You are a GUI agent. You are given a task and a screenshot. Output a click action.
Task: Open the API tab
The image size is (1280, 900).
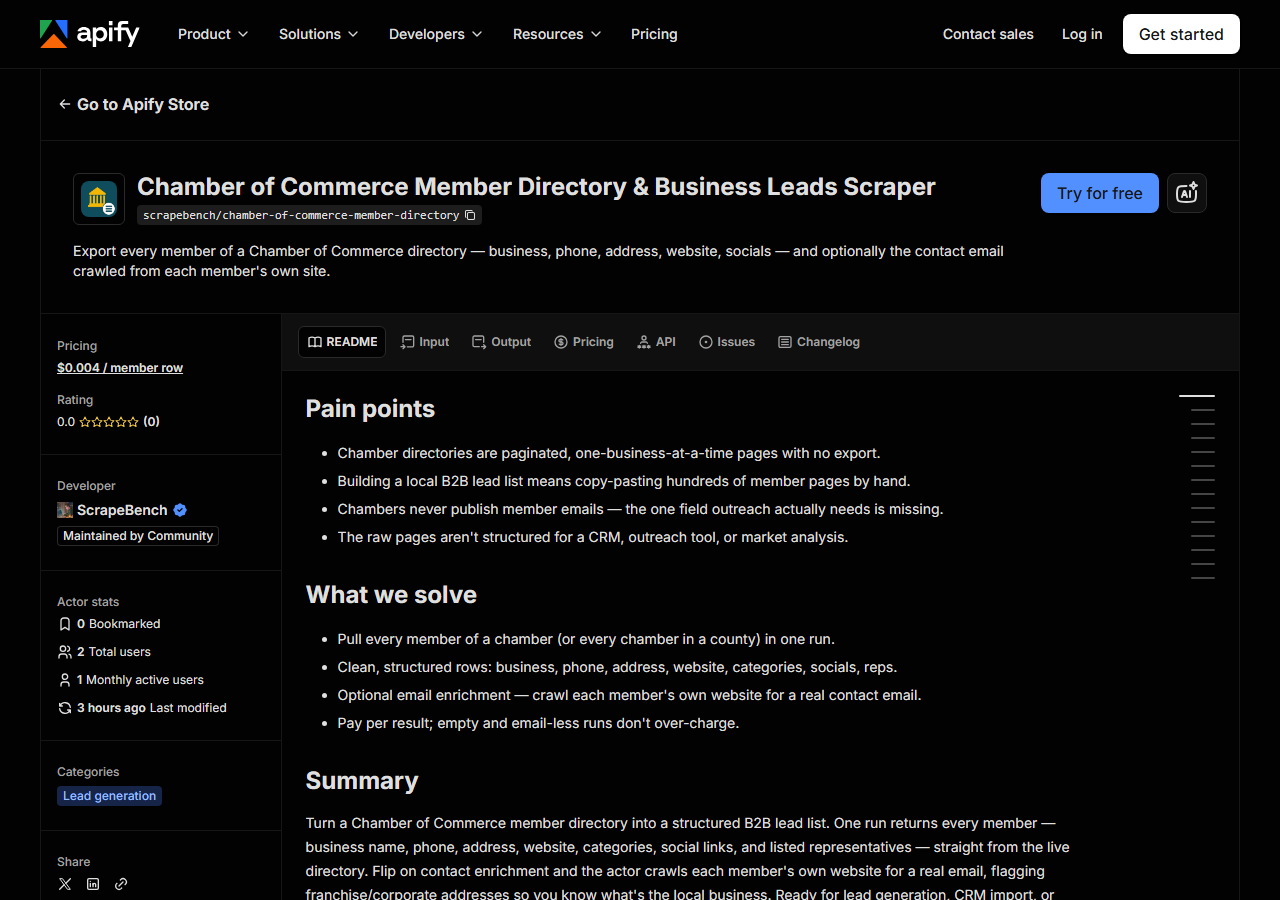656,342
